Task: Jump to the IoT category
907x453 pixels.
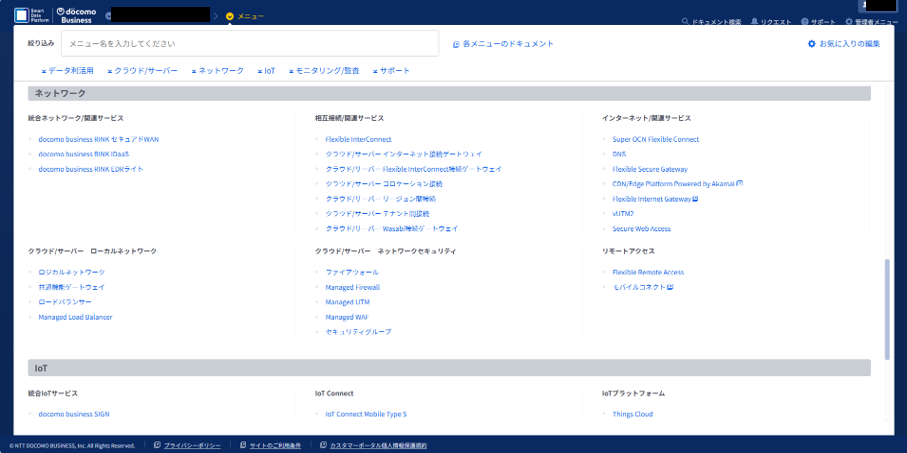Action: (266, 71)
